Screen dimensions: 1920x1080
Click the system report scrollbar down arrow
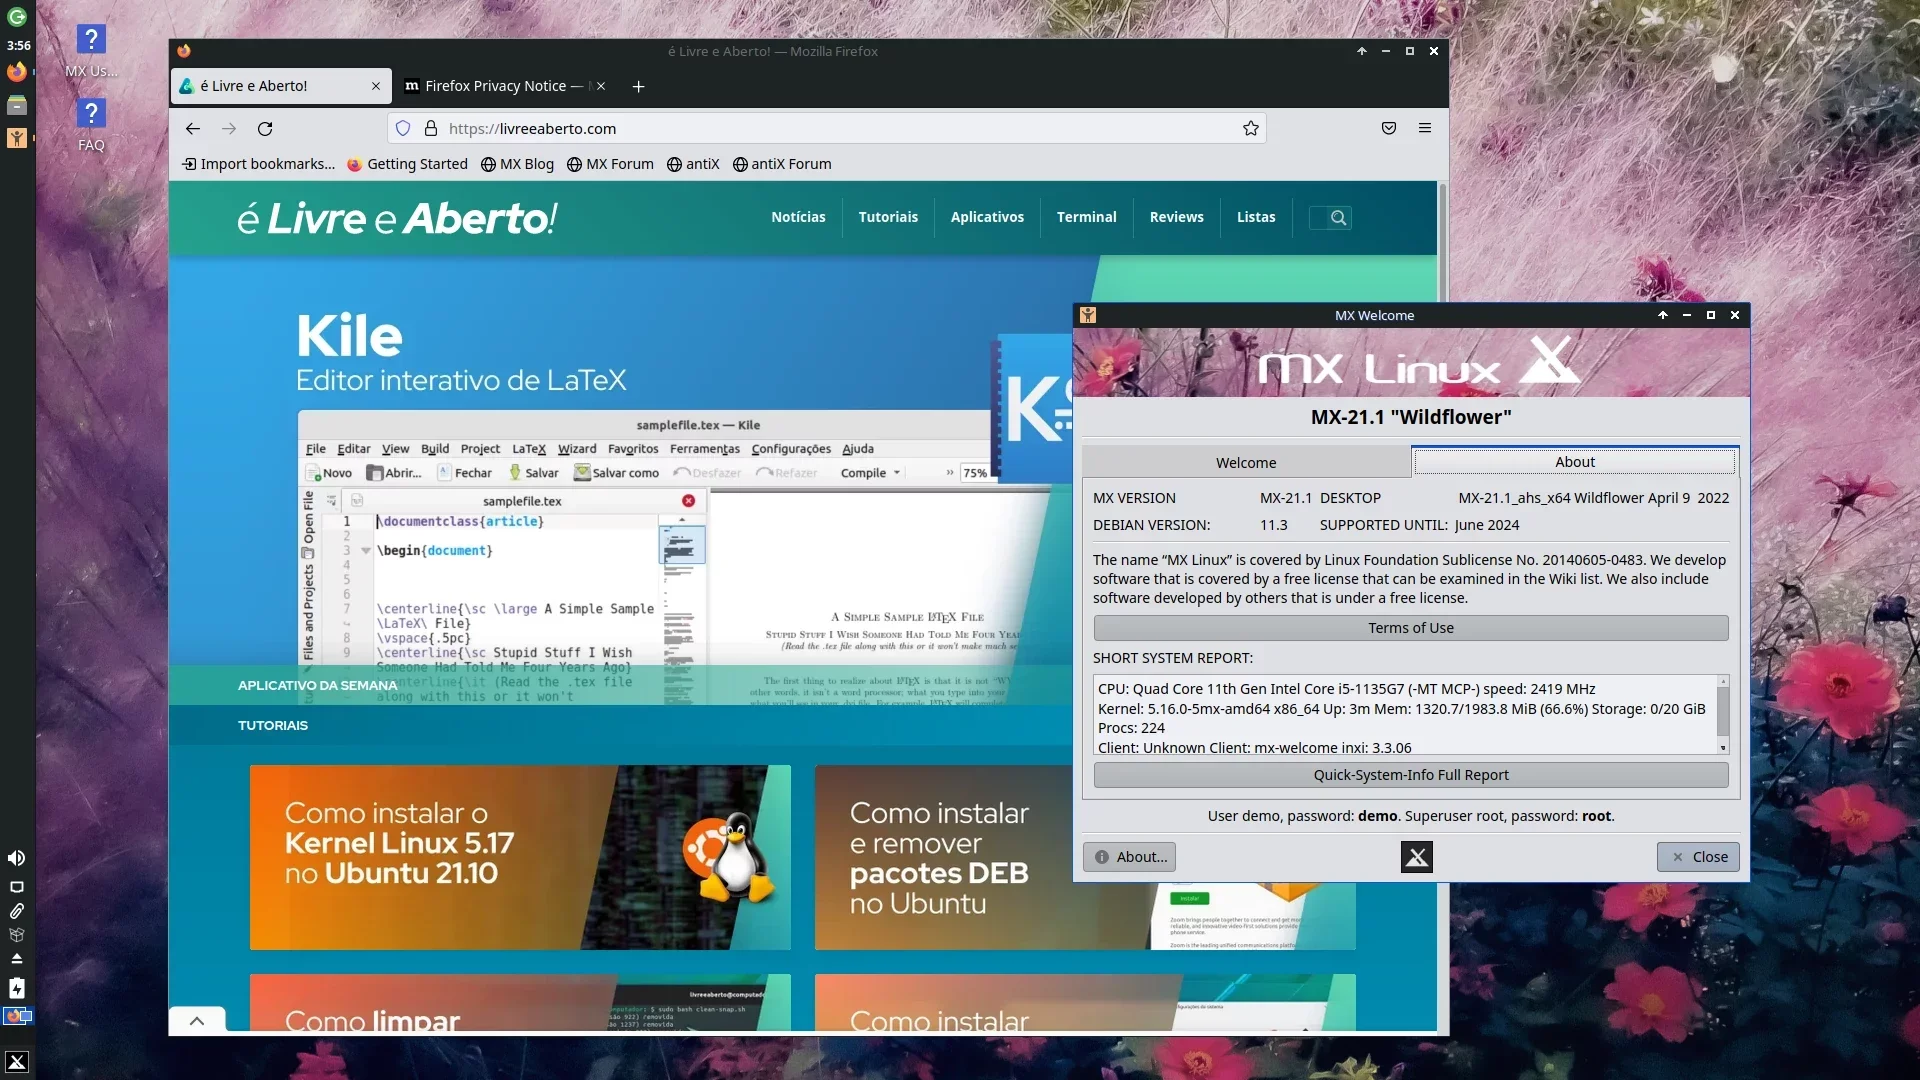click(x=1722, y=748)
